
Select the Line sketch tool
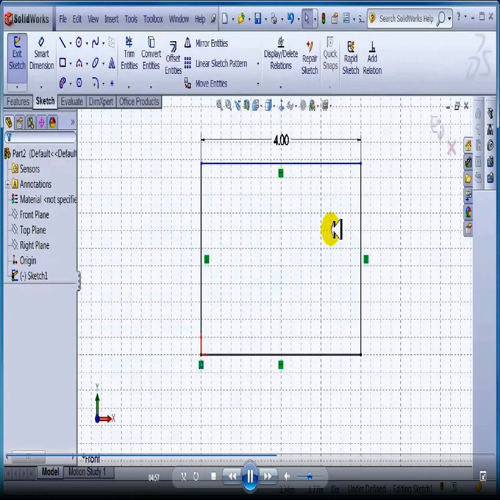click(x=62, y=43)
